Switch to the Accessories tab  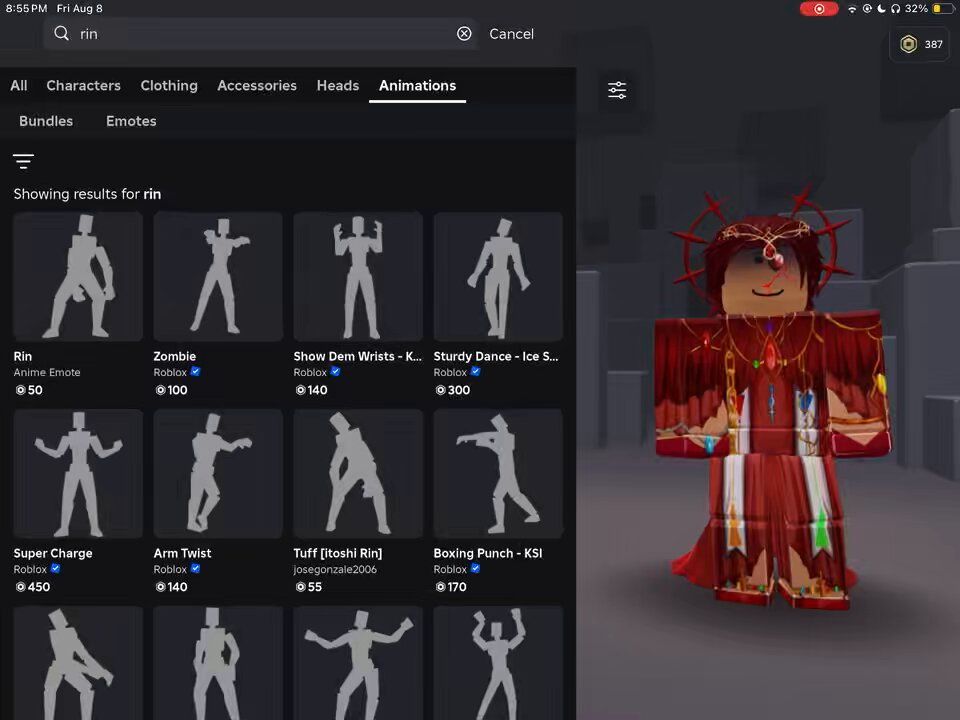pos(257,85)
